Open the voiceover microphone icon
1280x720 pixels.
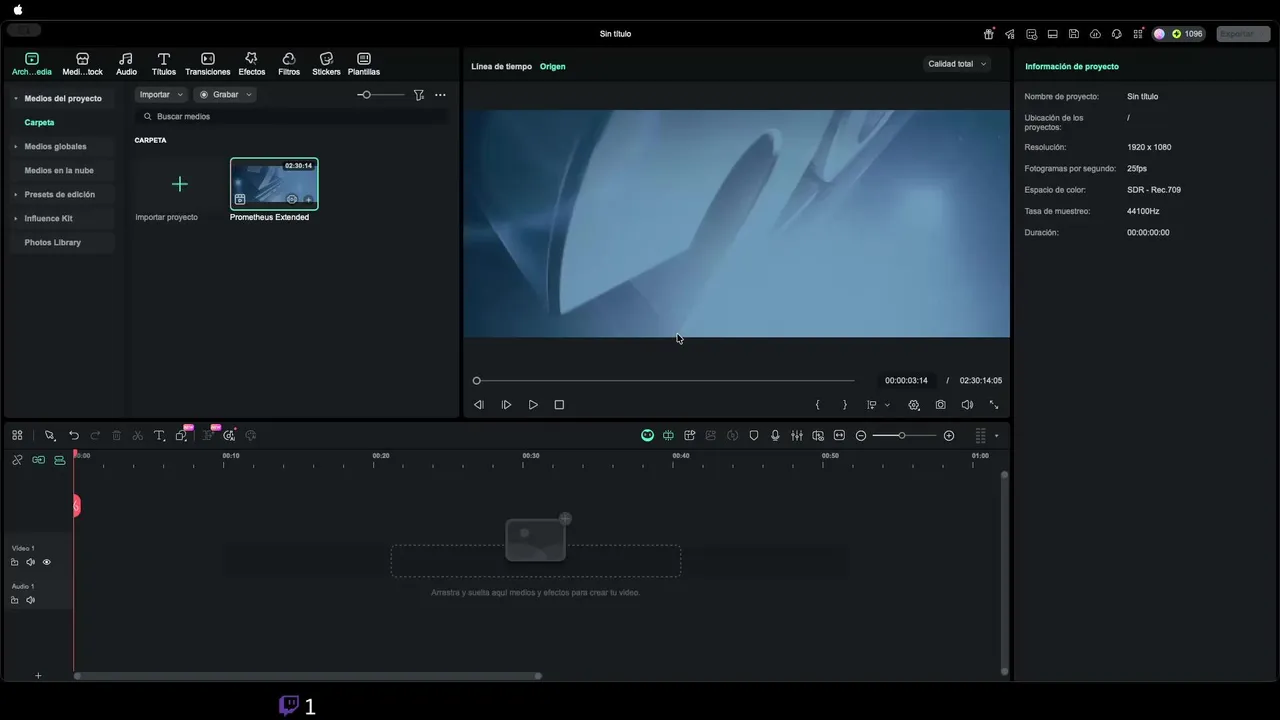click(x=775, y=436)
